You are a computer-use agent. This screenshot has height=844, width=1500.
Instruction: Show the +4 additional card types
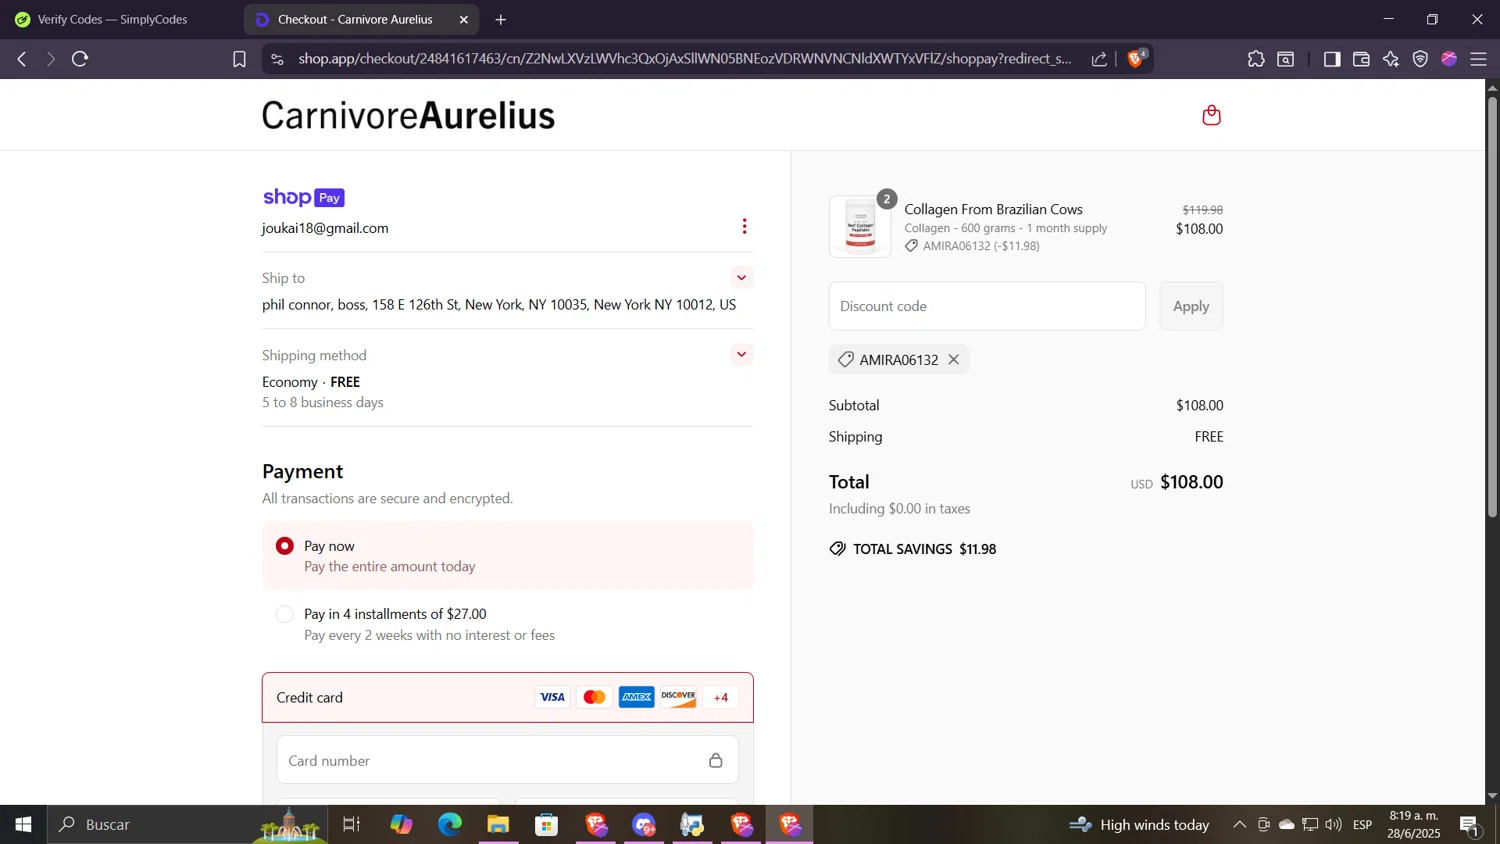[721, 698]
